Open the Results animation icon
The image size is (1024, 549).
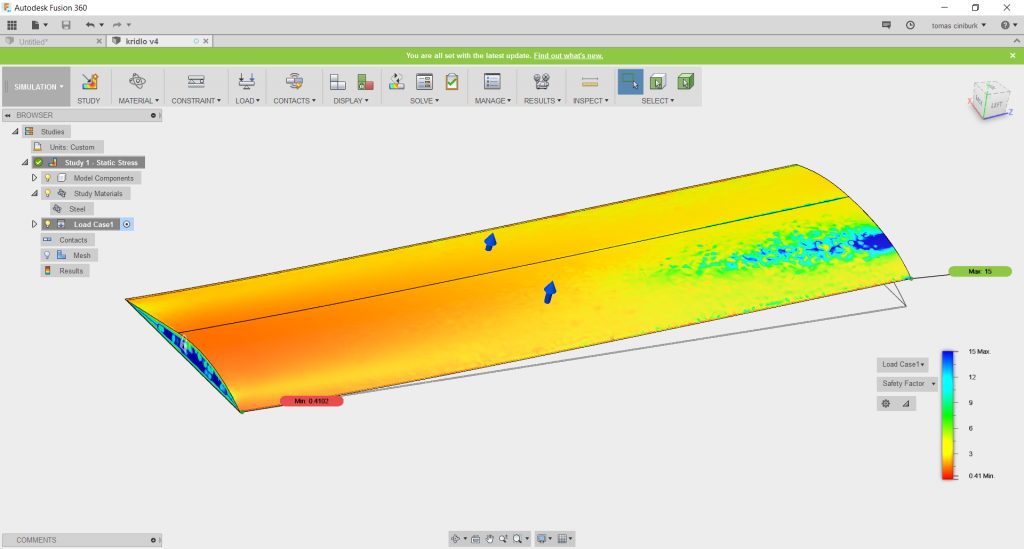[x=542, y=82]
